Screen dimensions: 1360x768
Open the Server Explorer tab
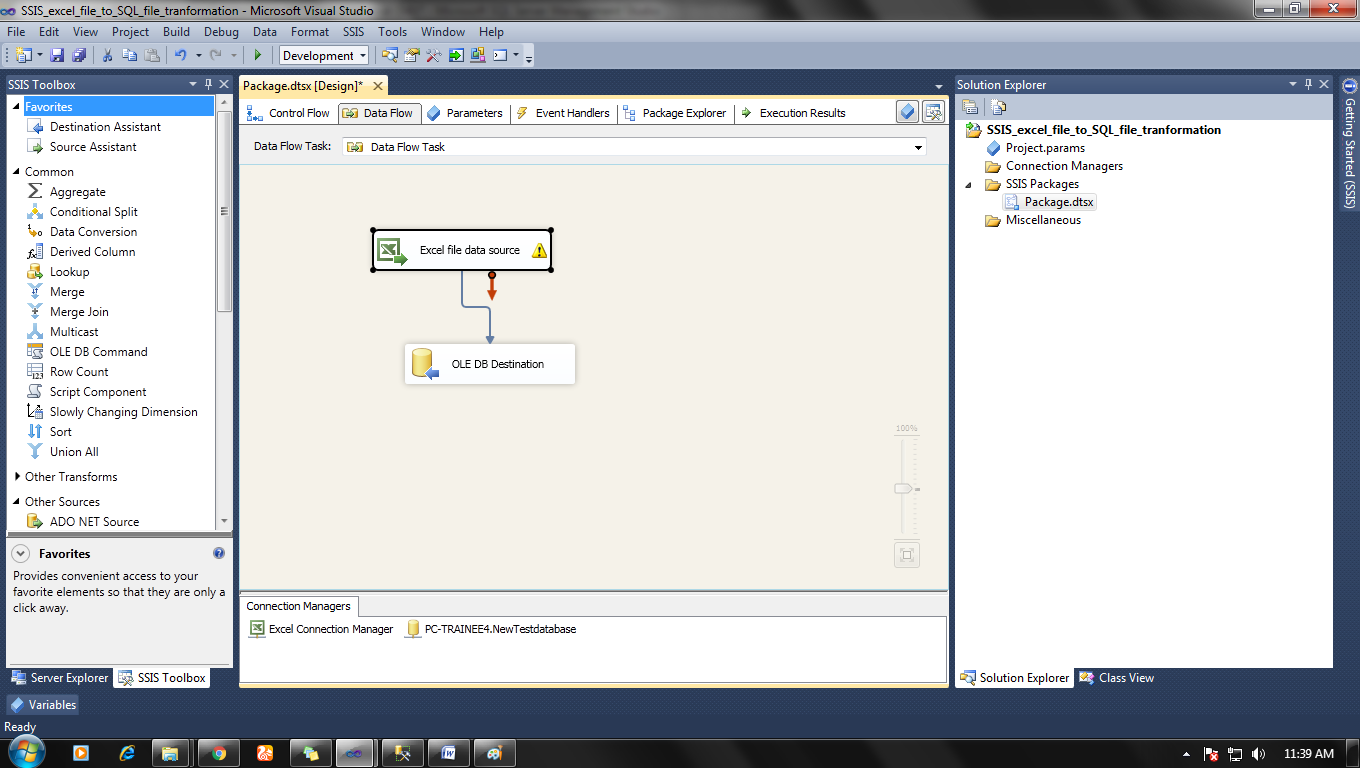pyautogui.click(x=60, y=678)
